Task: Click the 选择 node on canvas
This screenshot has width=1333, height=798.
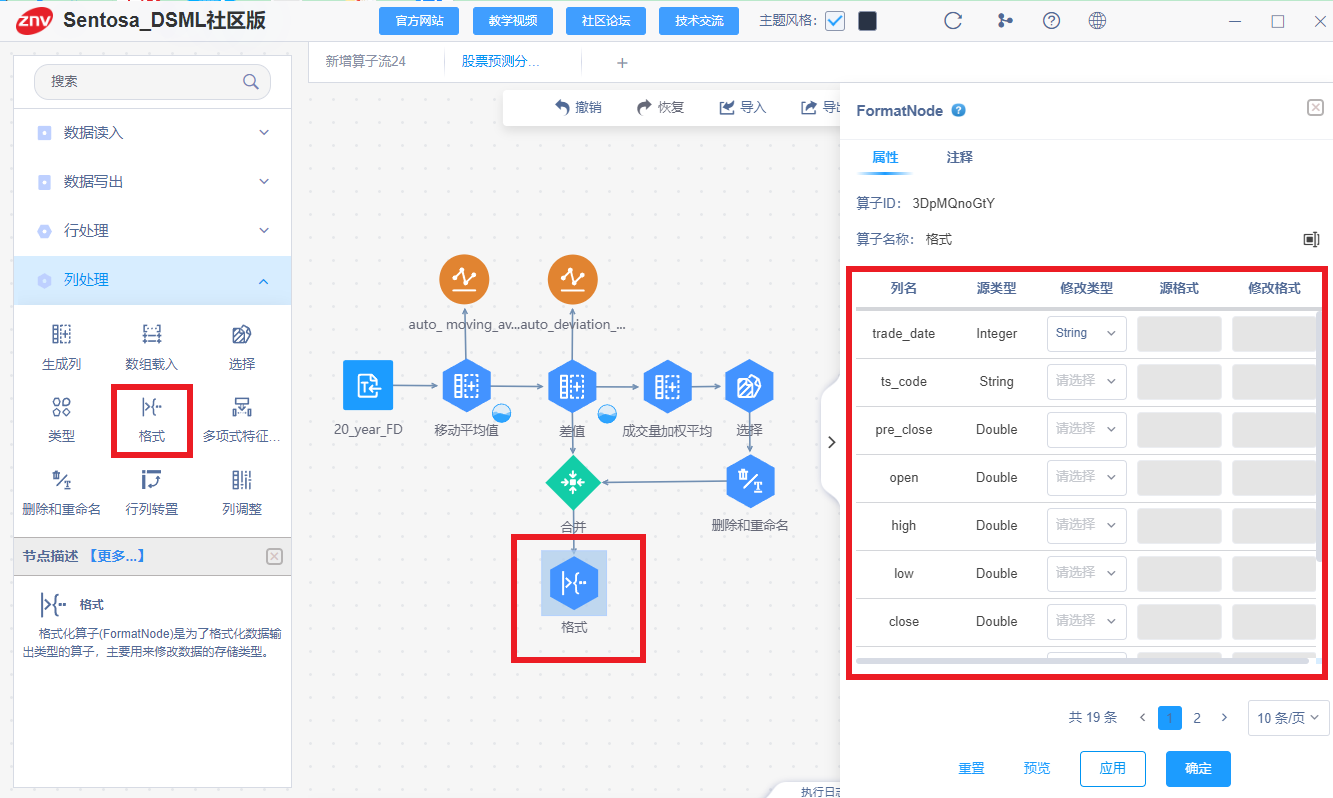Action: (x=749, y=385)
